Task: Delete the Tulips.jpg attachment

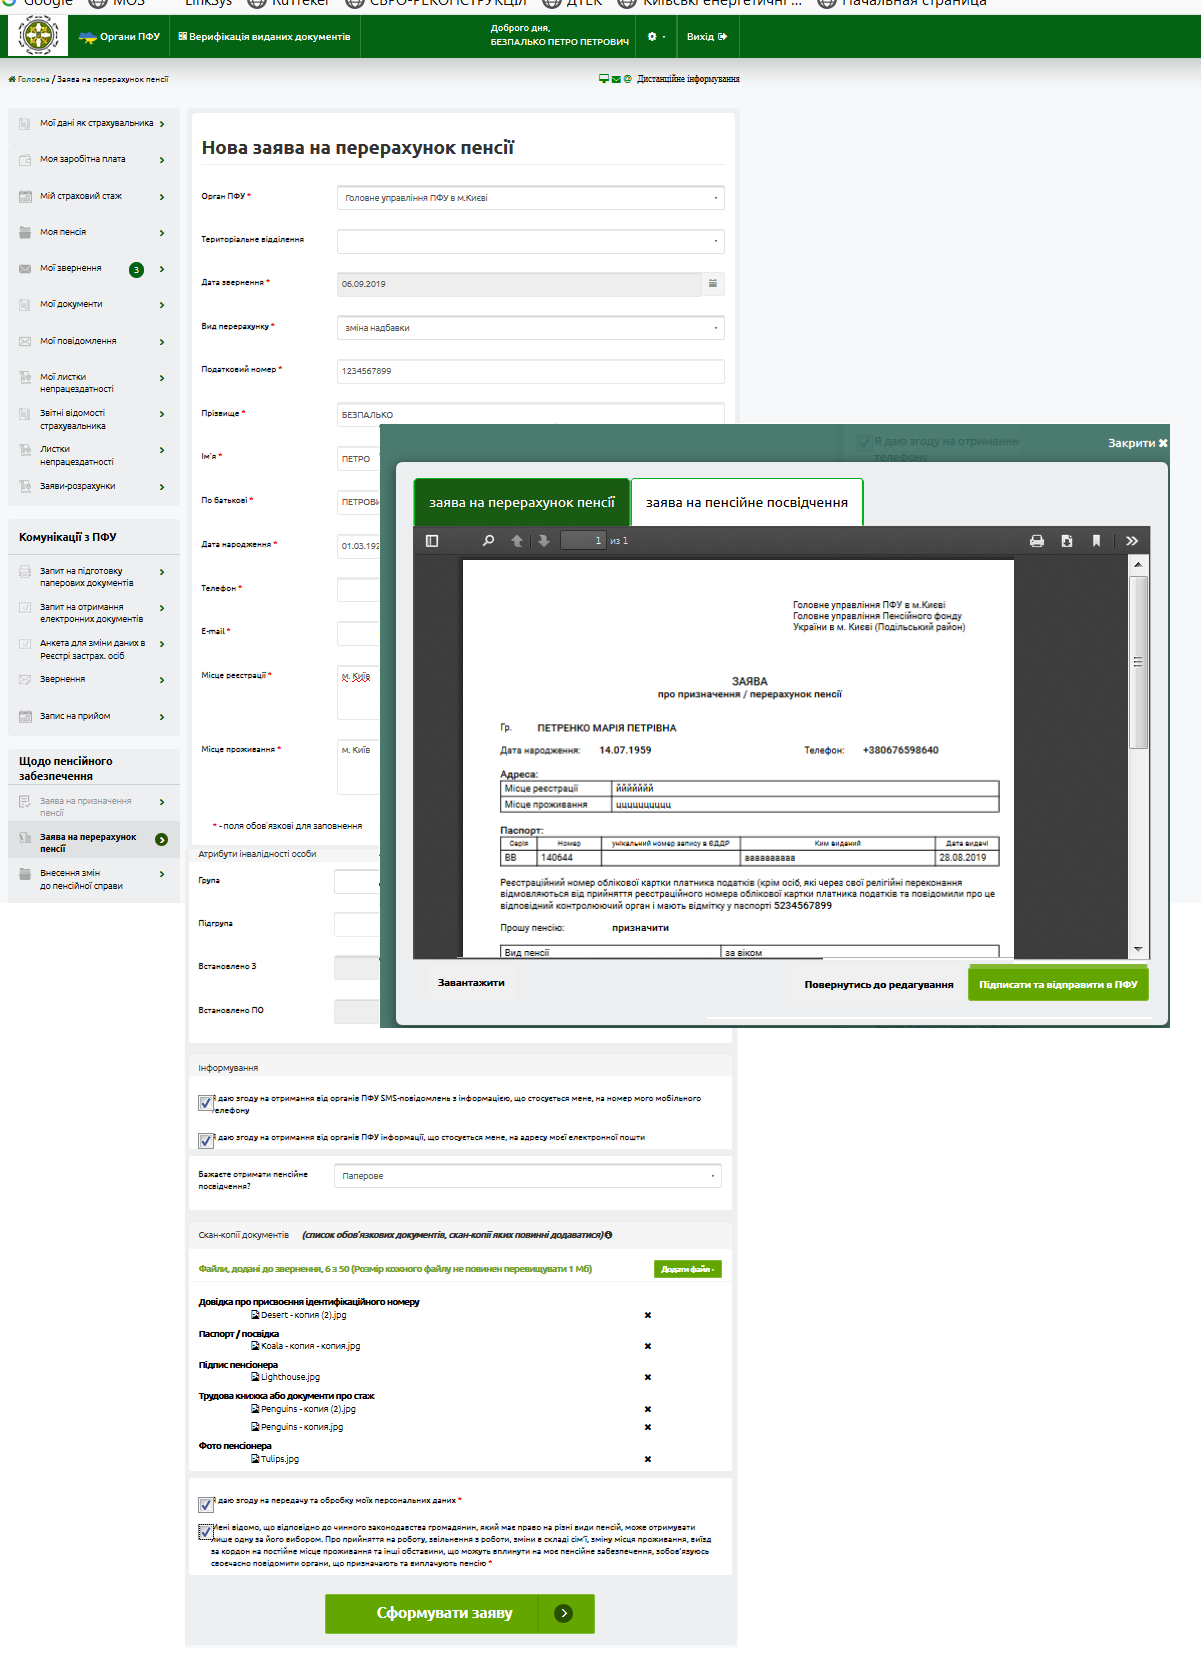Action: click(648, 1459)
